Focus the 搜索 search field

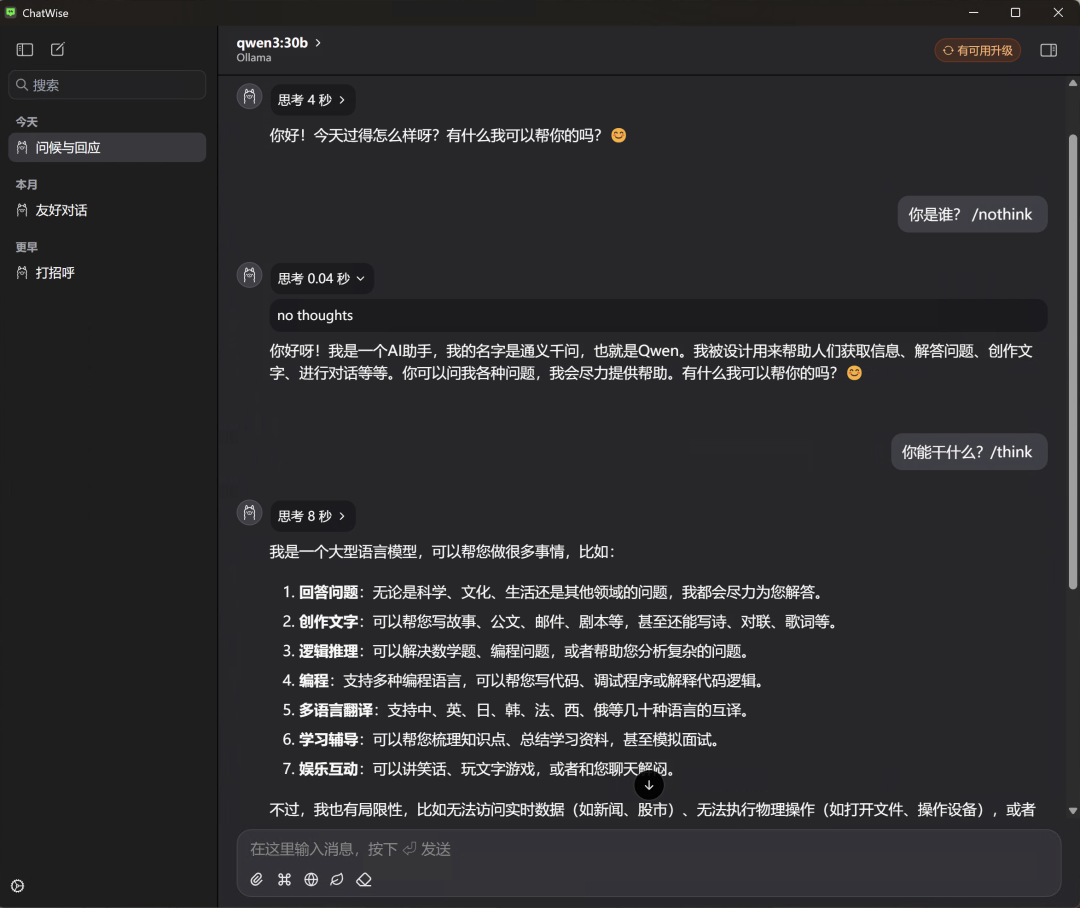[x=107, y=85]
